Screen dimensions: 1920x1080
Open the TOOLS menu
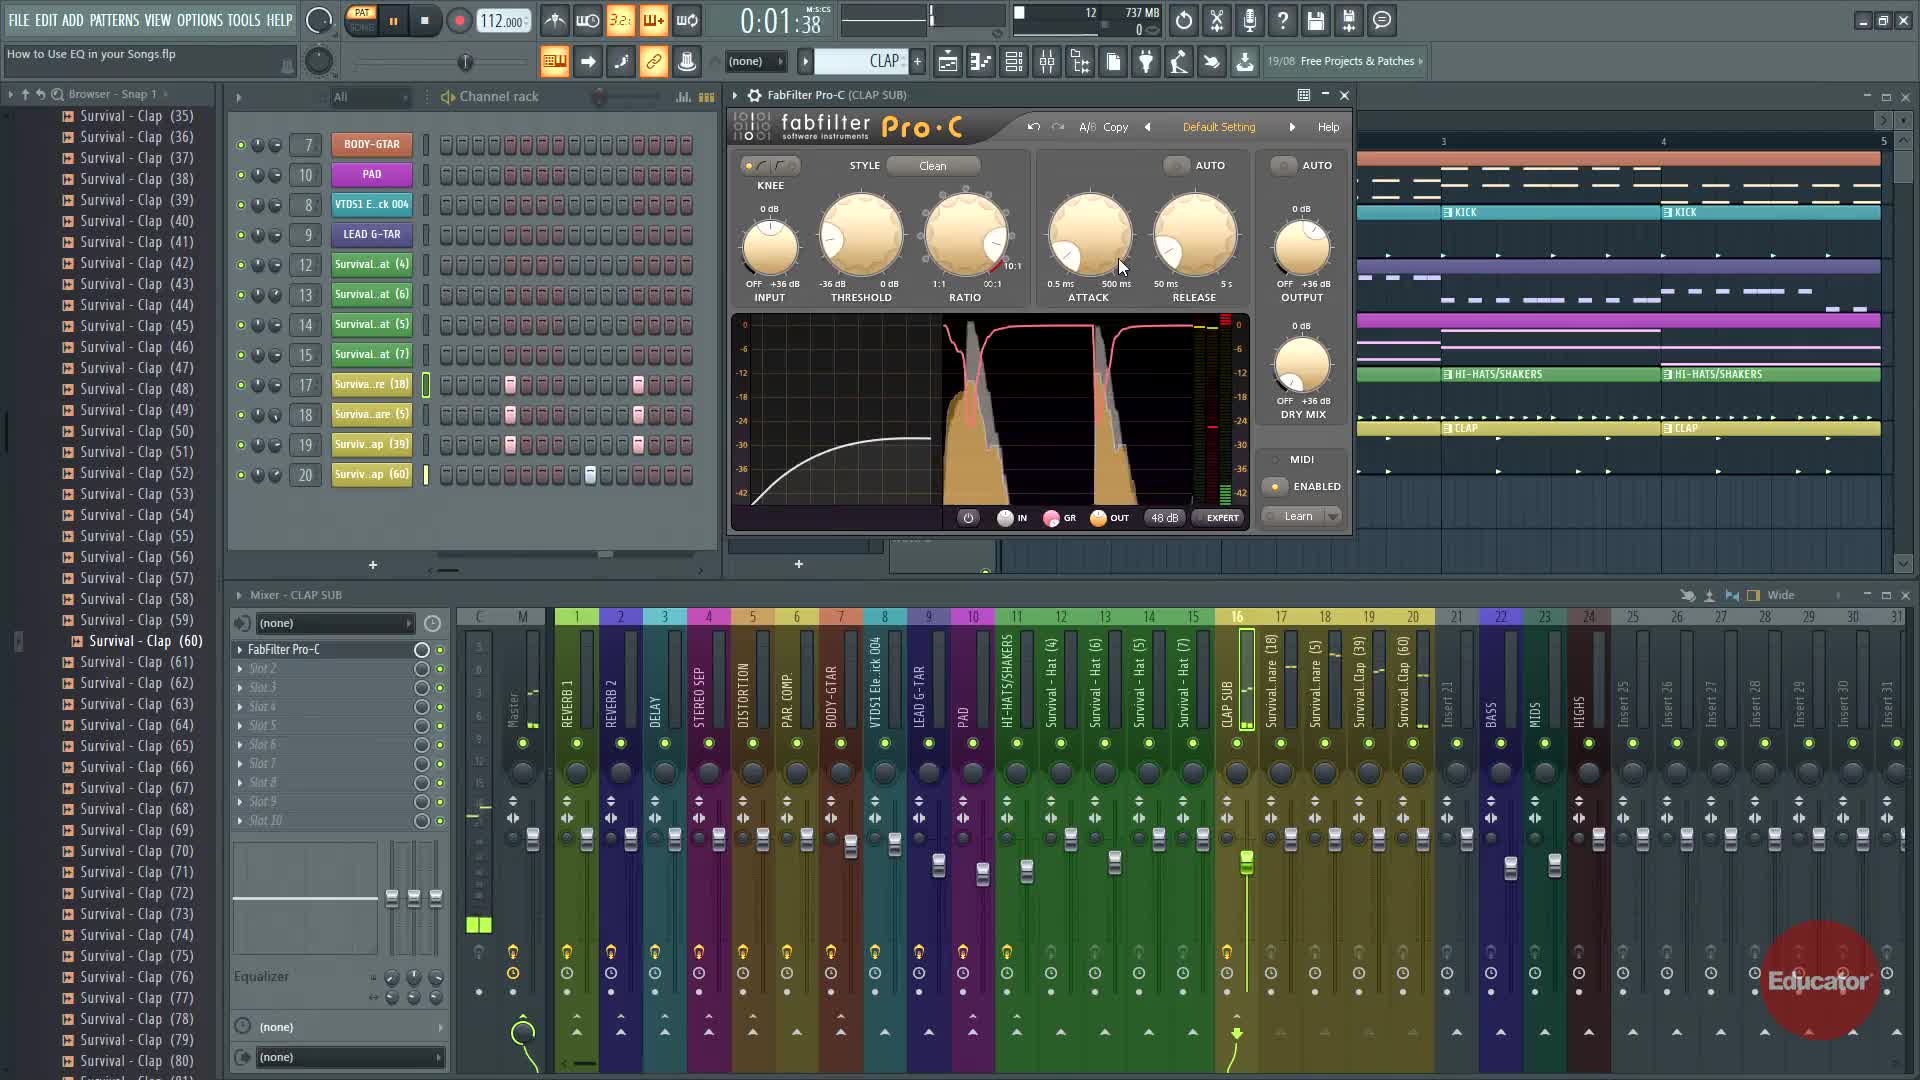pos(243,20)
